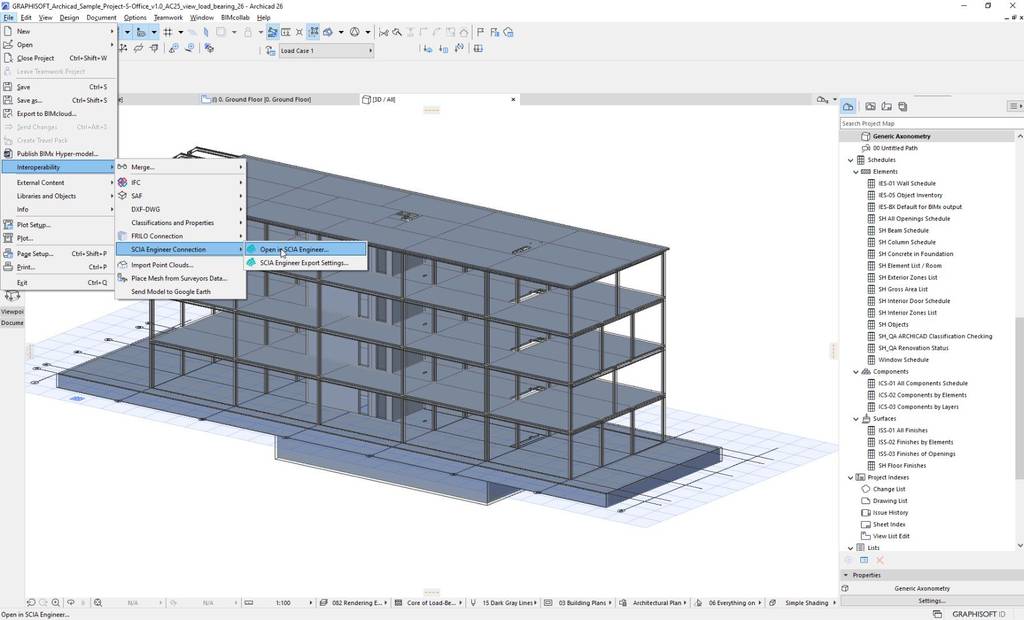Screen dimensions: 1024x620
Task: Open the Publisher Sets icon
Action: (902, 106)
